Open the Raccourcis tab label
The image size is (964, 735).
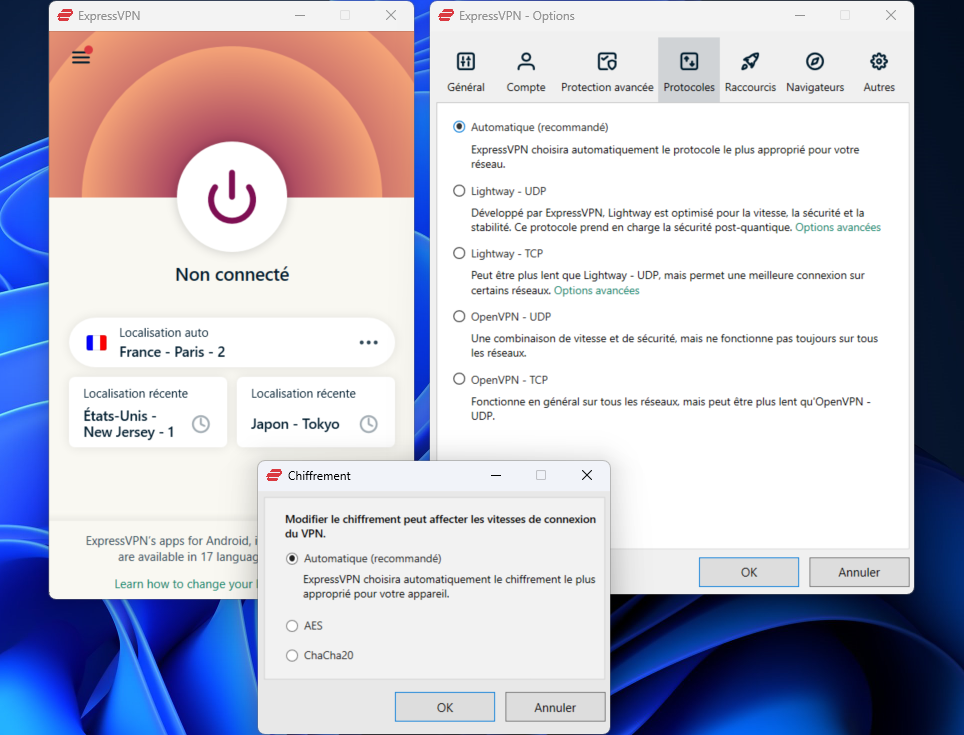(750, 87)
